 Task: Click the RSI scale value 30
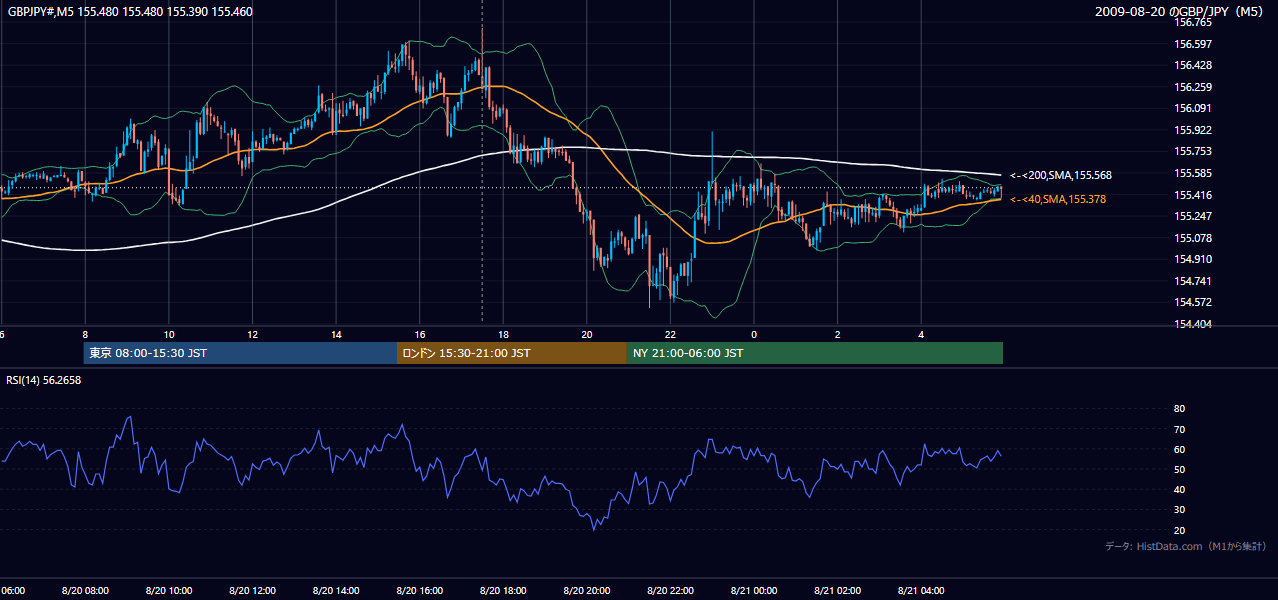1179,510
